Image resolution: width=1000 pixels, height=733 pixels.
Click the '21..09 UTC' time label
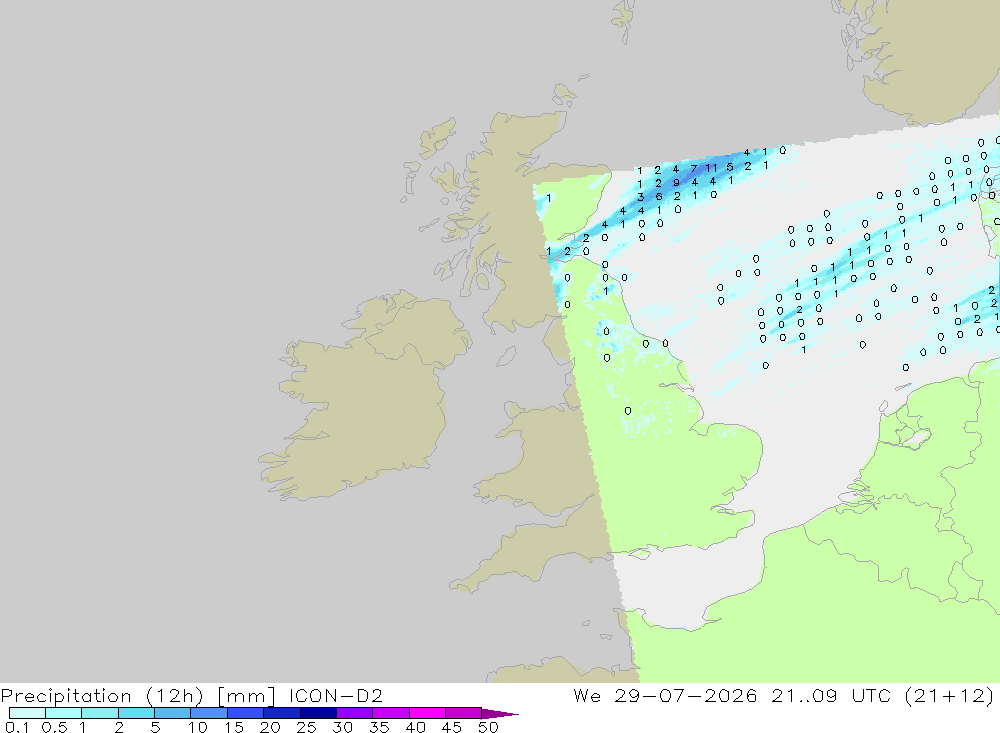(x=831, y=695)
